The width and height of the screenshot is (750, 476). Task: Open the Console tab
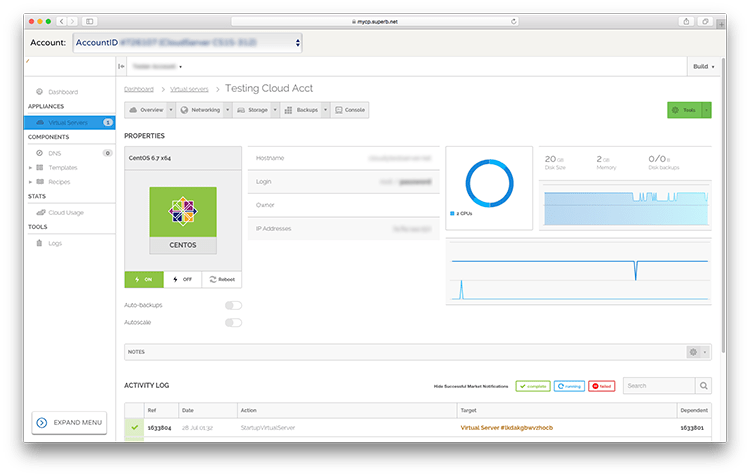(x=350, y=110)
